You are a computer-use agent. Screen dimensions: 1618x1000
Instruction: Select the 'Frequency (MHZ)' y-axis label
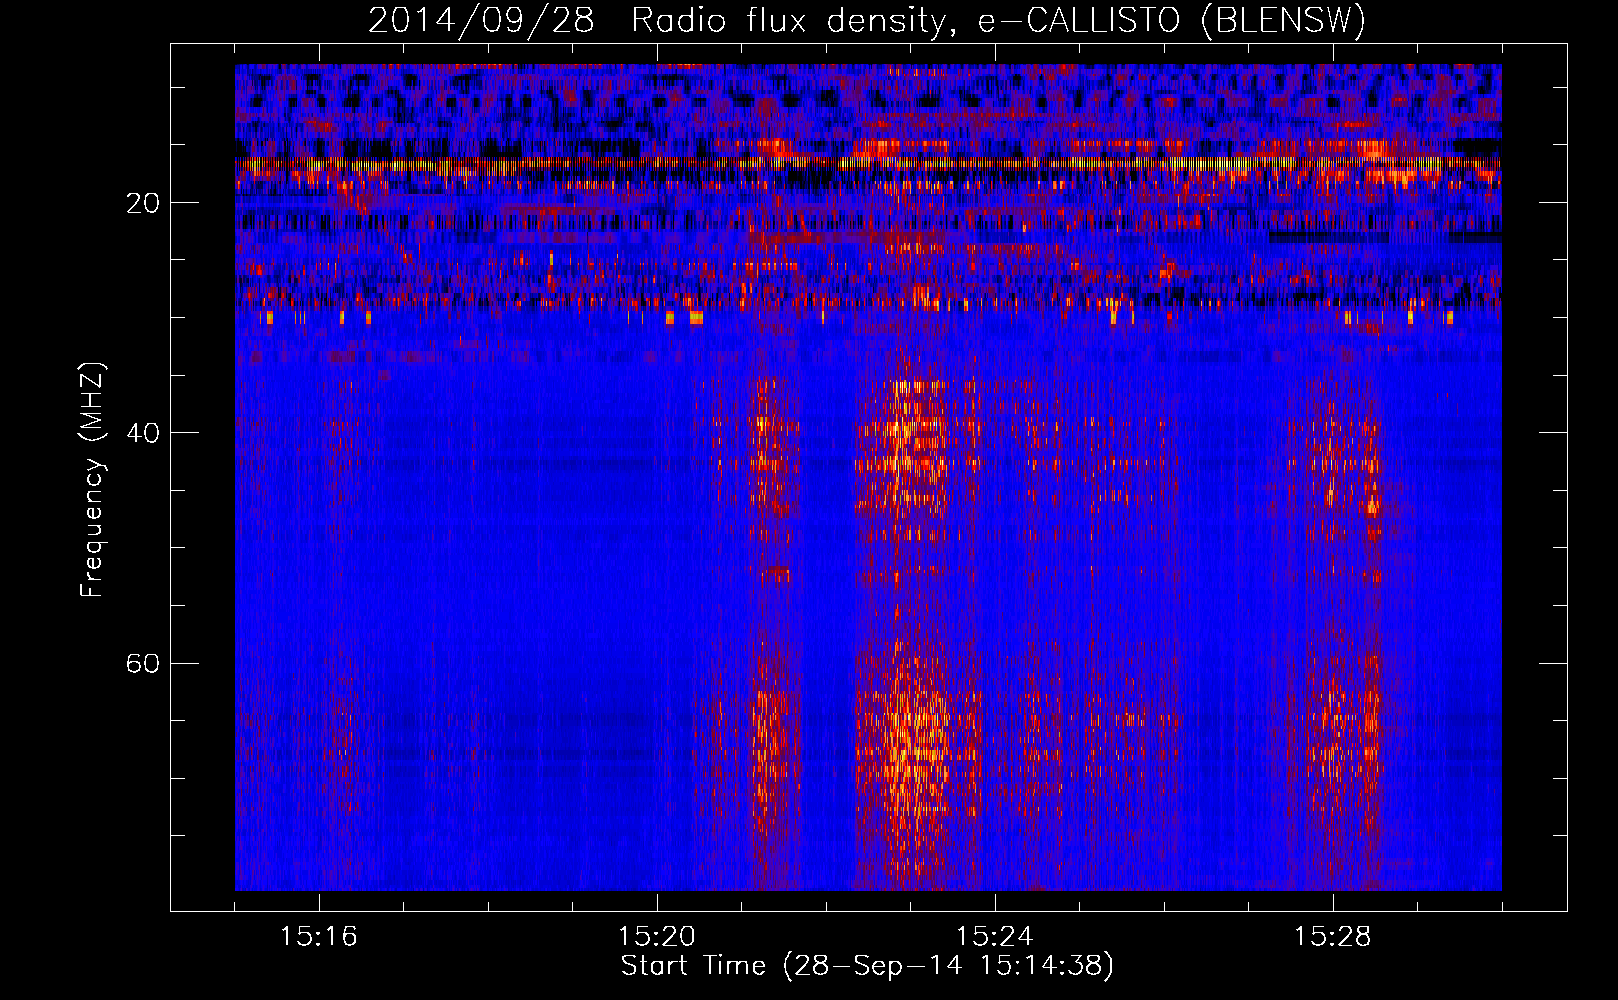[x=92, y=480]
